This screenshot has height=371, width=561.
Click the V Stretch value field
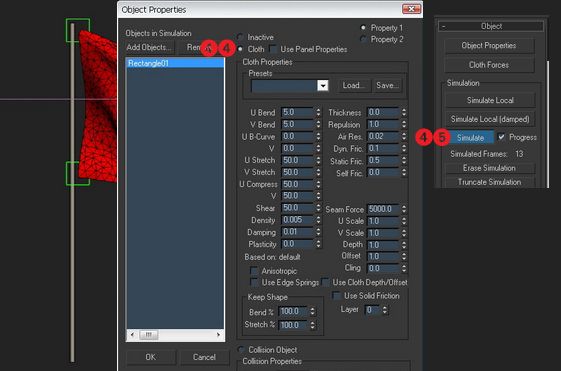[298, 172]
